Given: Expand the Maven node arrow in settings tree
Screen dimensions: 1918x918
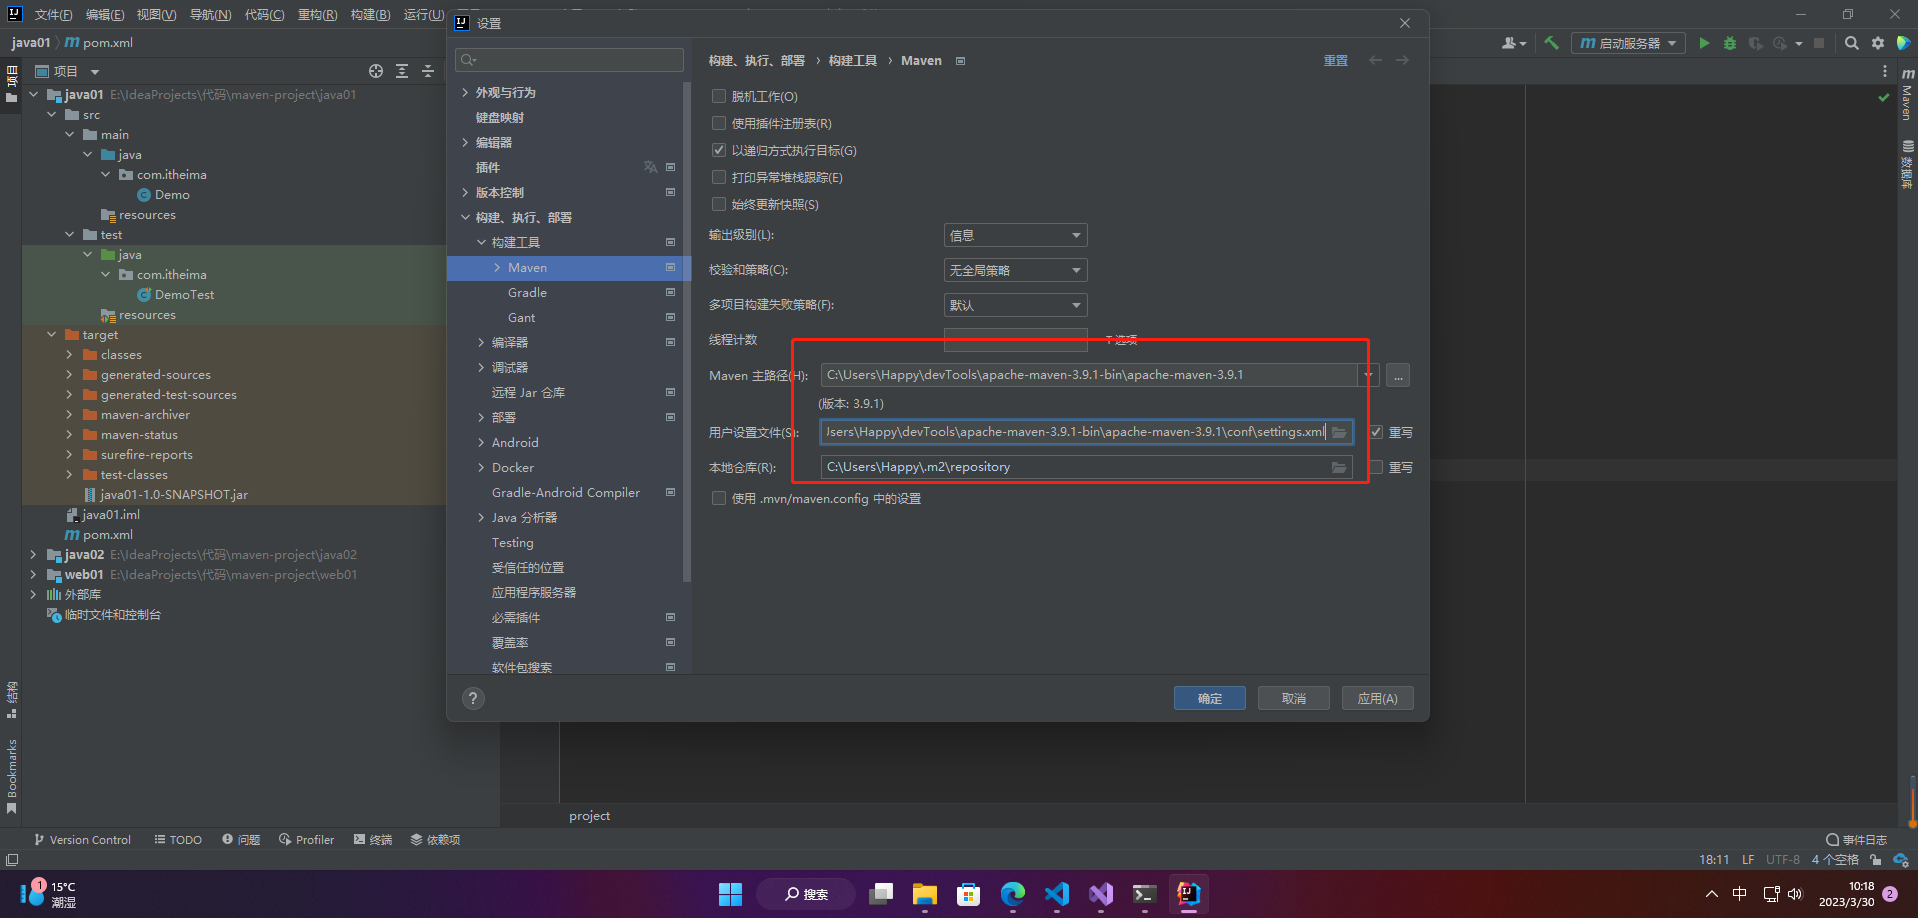Looking at the screenshot, I should pyautogui.click(x=497, y=267).
